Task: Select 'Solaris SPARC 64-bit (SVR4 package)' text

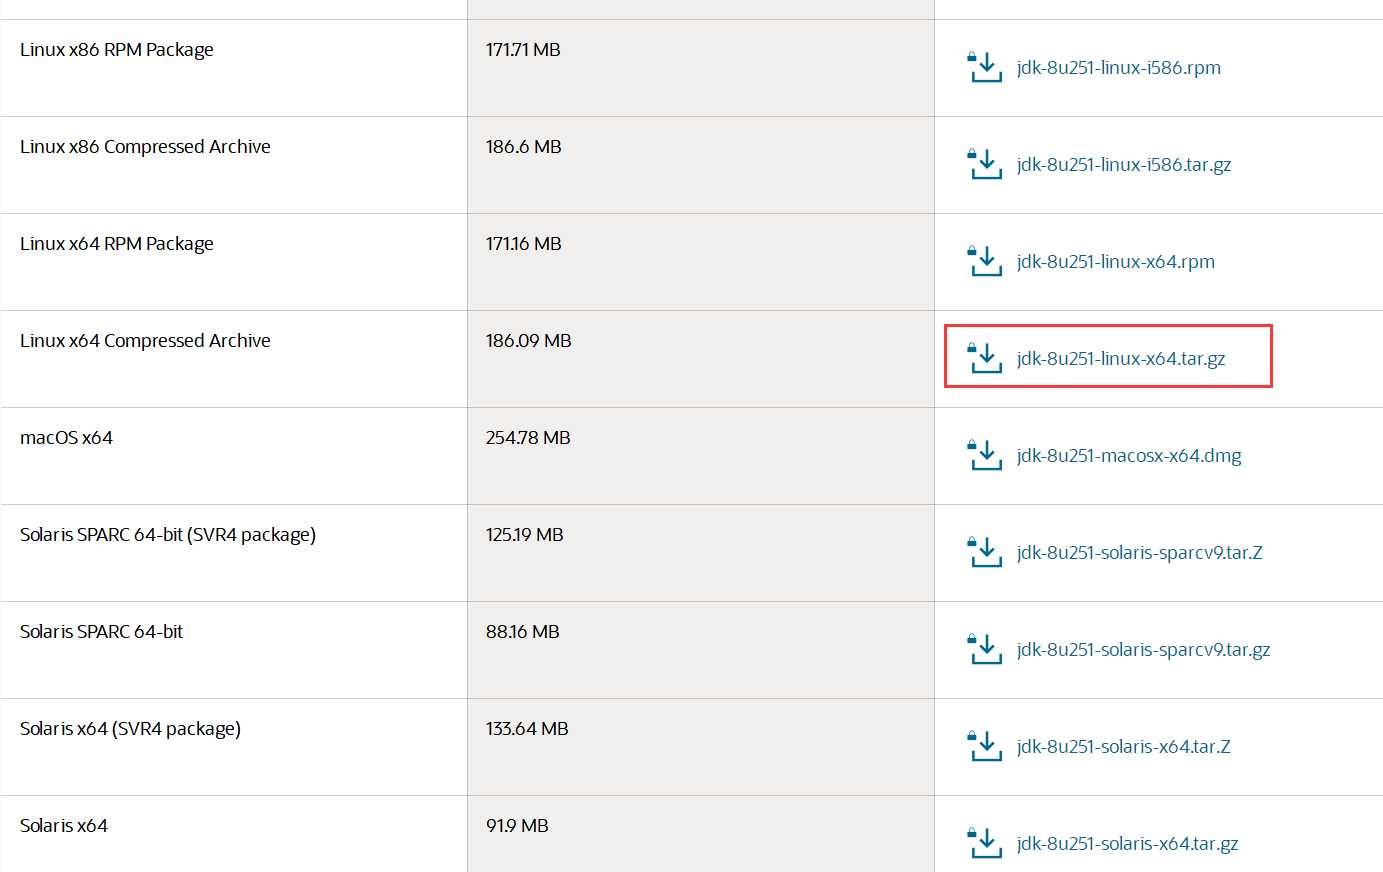Action: [x=168, y=535]
